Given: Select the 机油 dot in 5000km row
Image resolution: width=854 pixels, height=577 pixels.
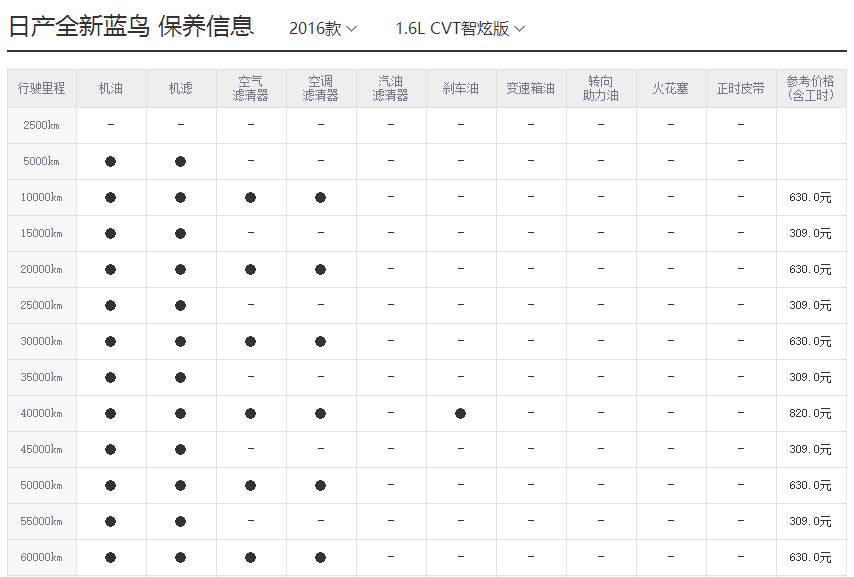Looking at the screenshot, I should pos(110,161).
